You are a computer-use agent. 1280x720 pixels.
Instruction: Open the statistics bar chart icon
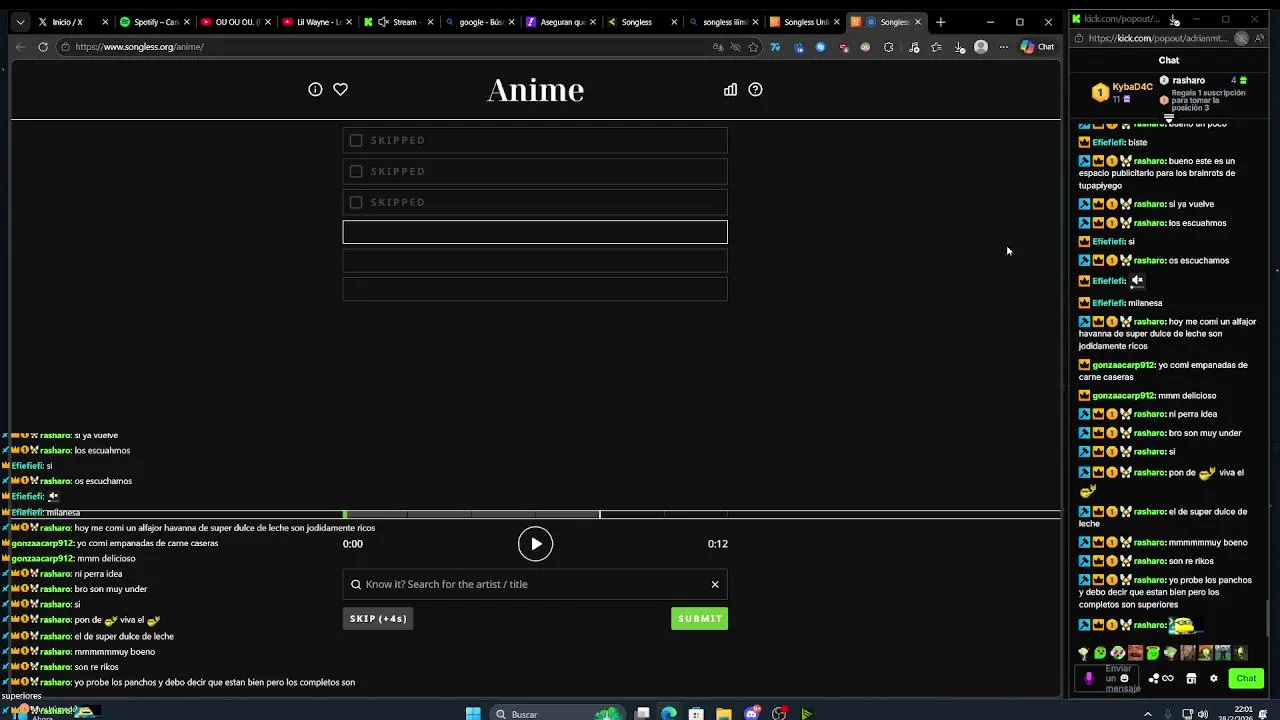[730, 89]
